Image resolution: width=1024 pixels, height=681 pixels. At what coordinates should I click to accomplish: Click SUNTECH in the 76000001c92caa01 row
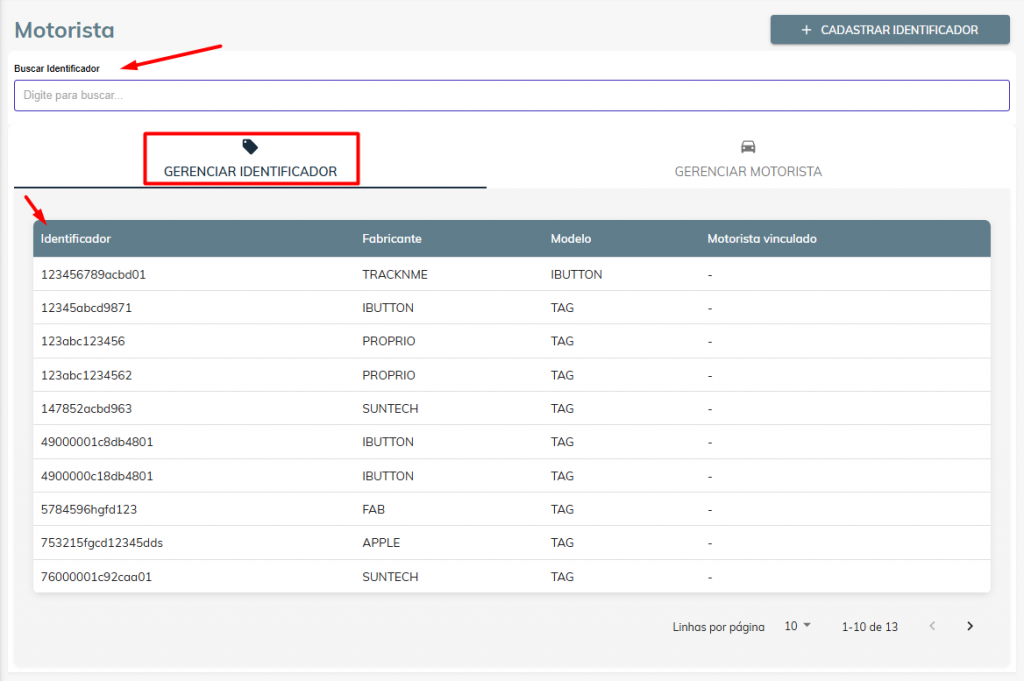coord(391,577)
